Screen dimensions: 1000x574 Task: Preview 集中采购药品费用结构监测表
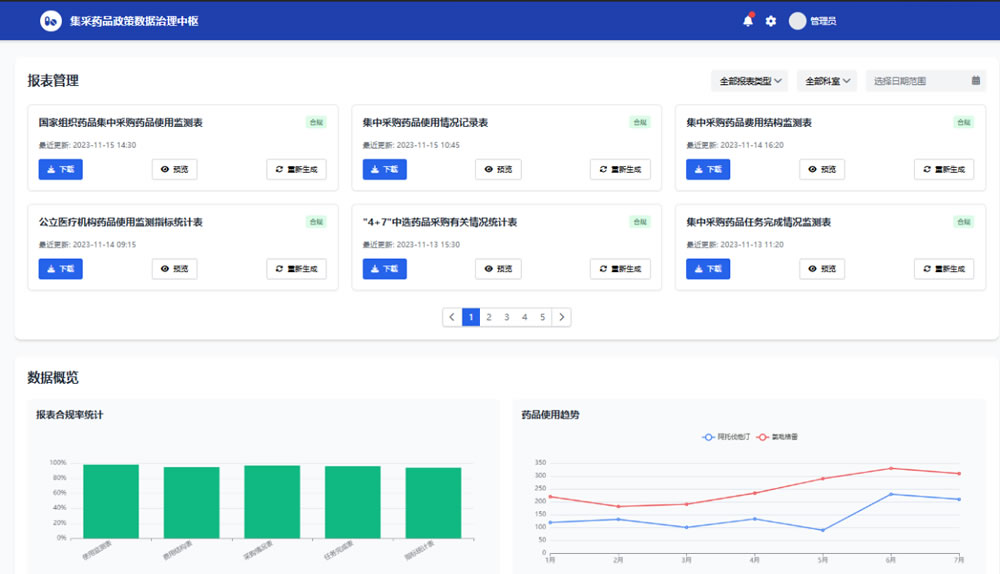click(822, 169)
